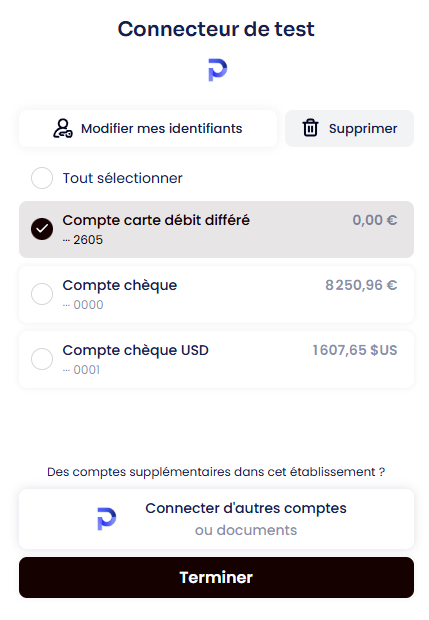Click the blue P logo under the title

217,70
